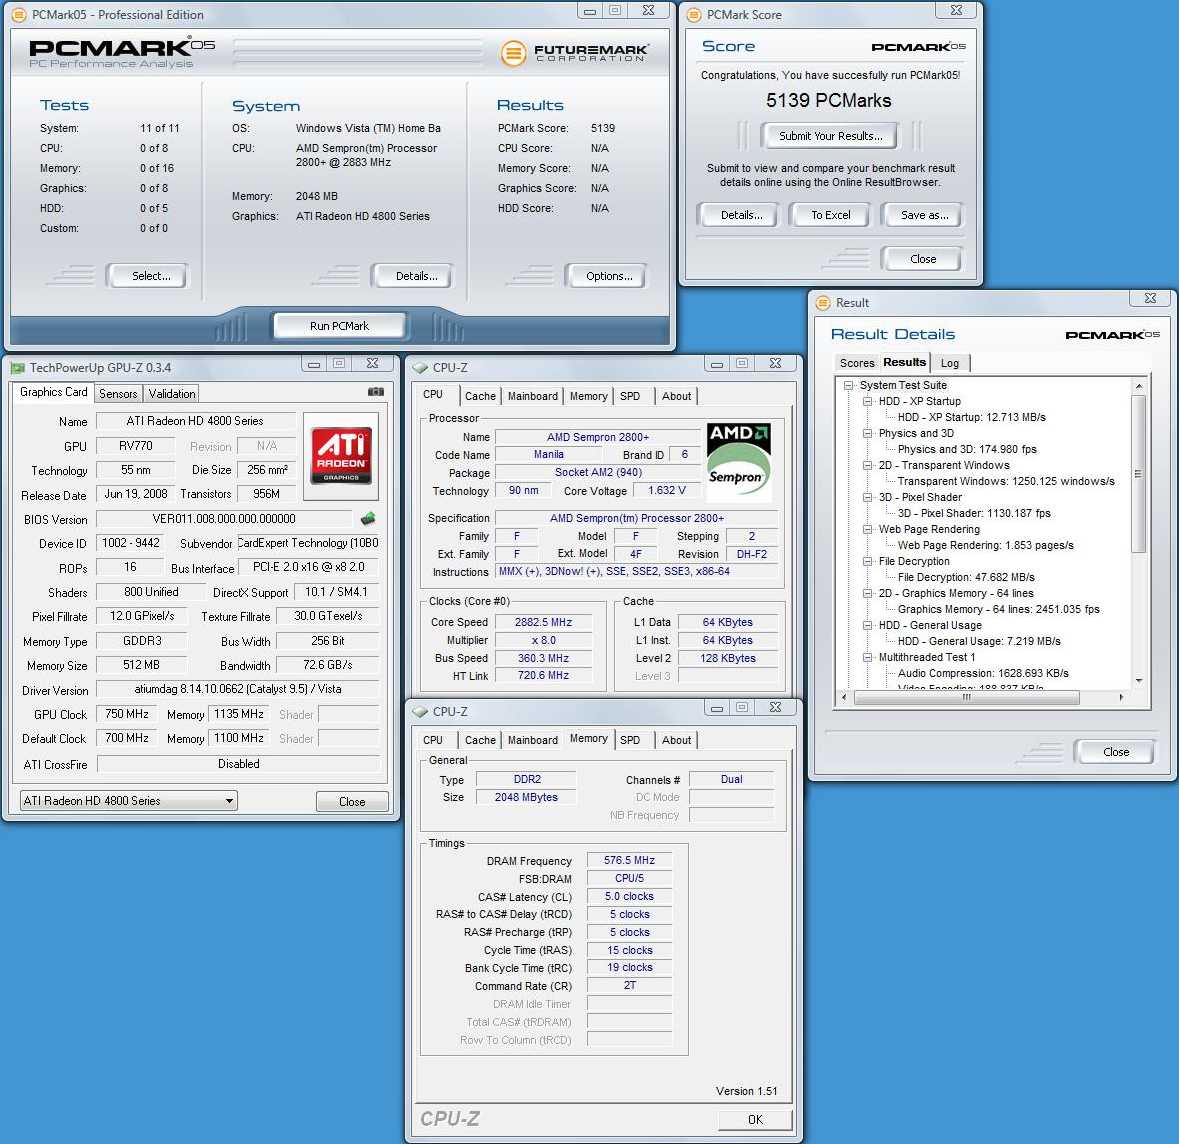Click the ATI Radeon logo in GPU-Z
Viewport: 1179px width, 1144px height.
click(x=341, y=456)
